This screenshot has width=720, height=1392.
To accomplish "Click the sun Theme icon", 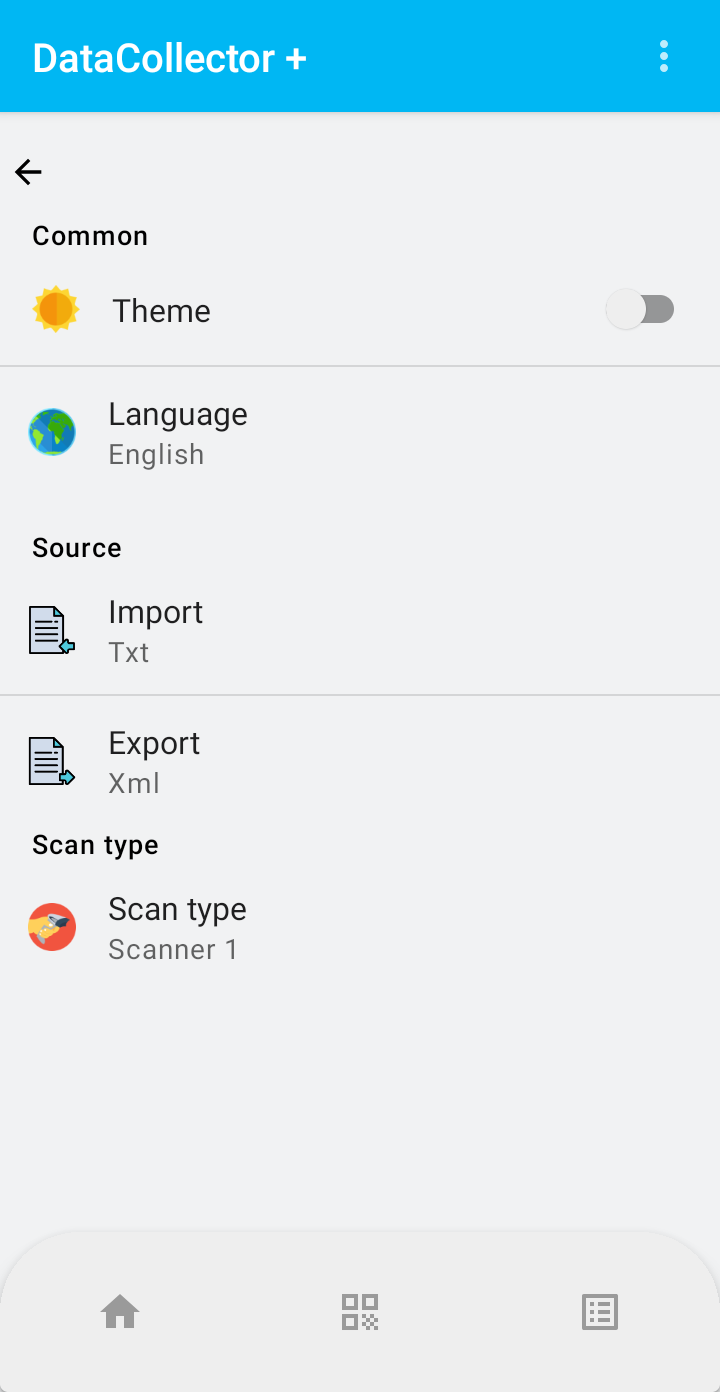I will click(55, 310).
